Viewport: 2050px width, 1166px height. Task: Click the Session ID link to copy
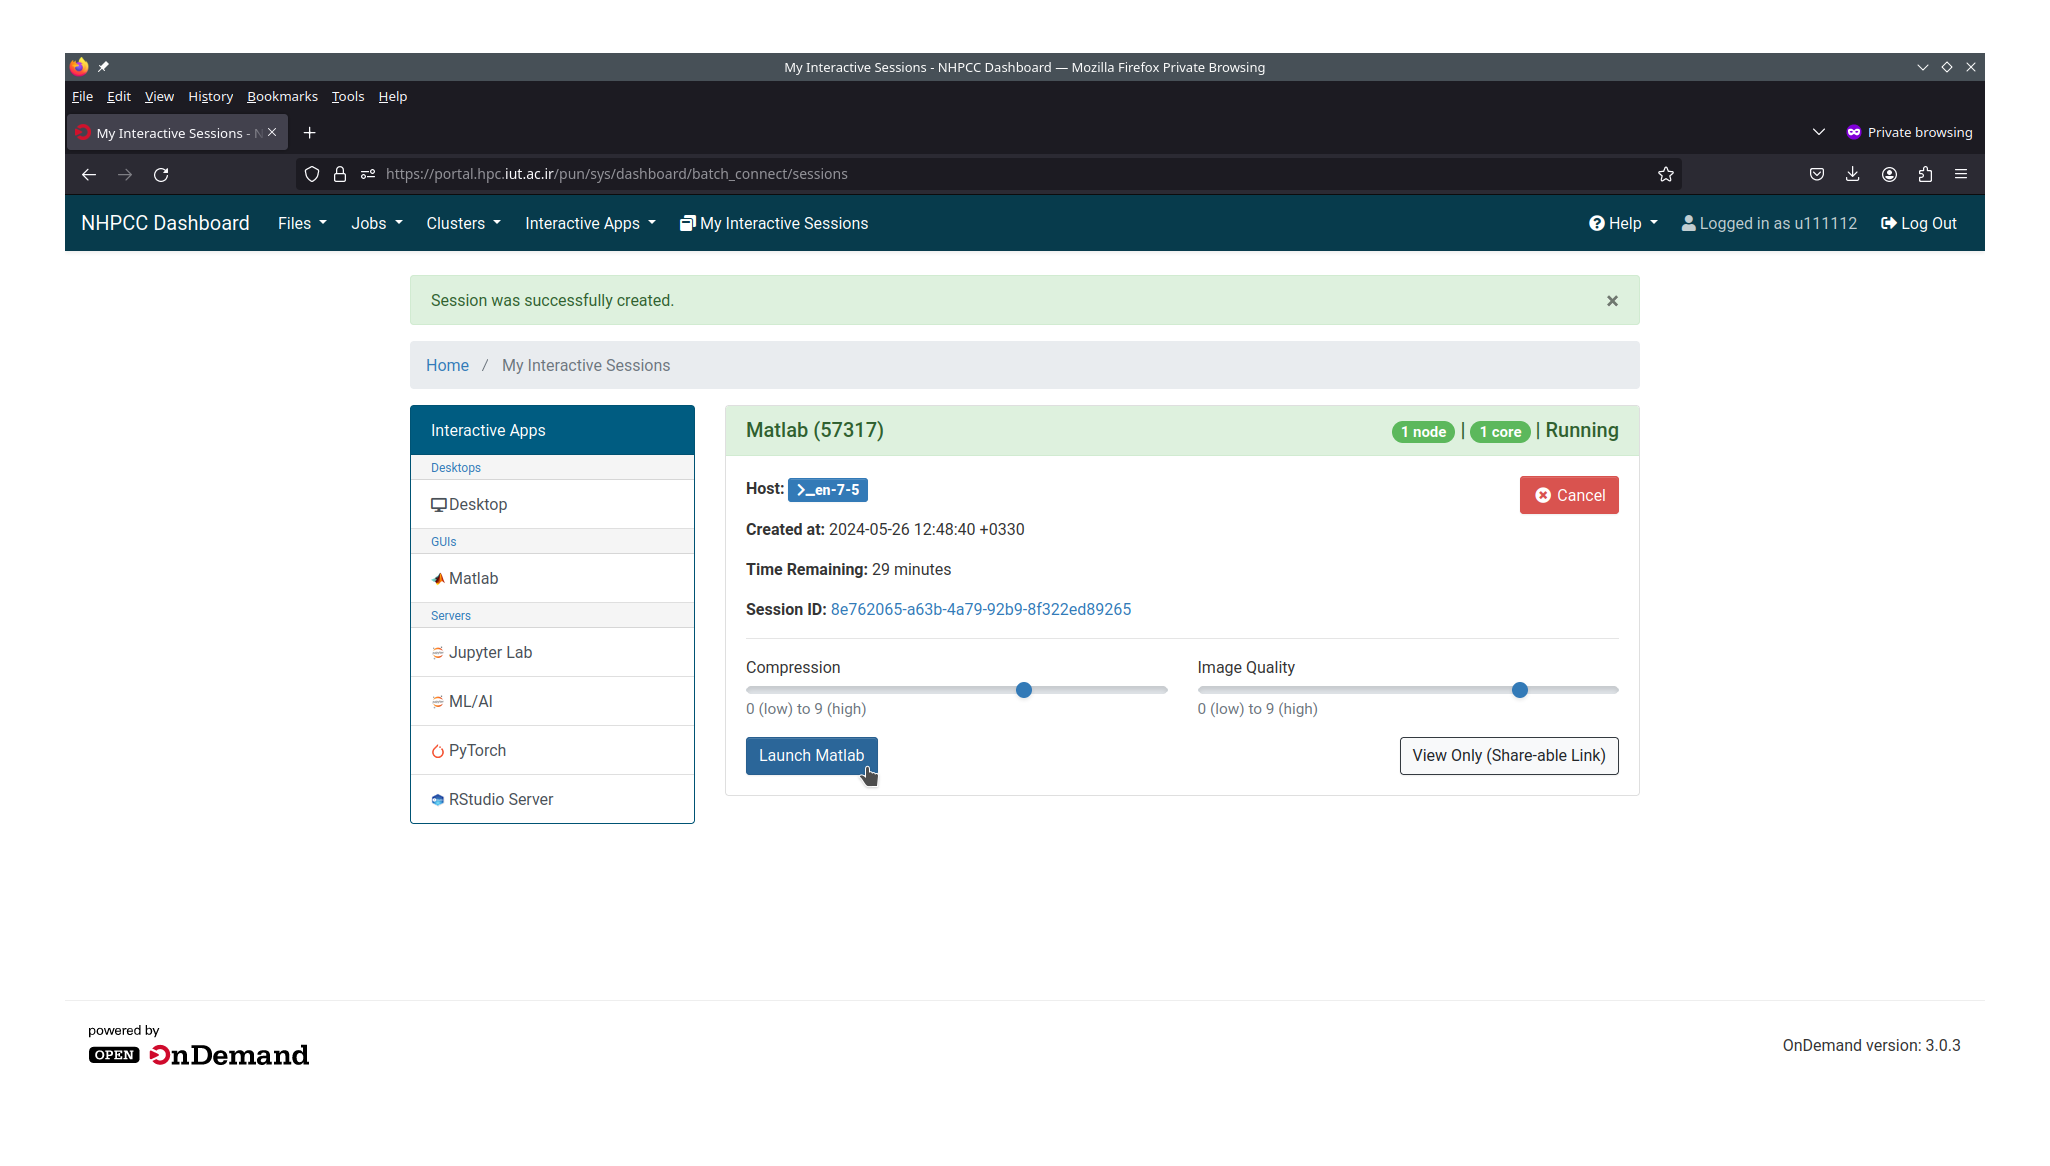coord(981,608)
